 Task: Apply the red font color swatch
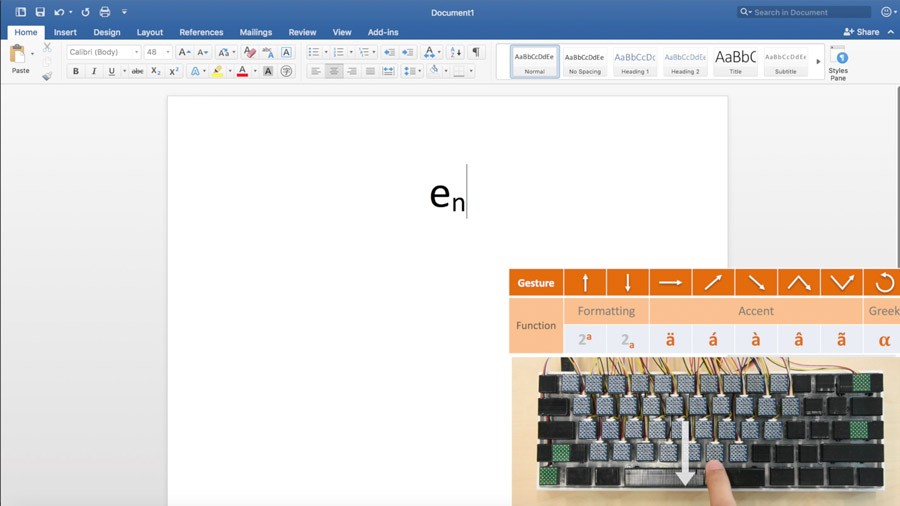coord(242,71)
